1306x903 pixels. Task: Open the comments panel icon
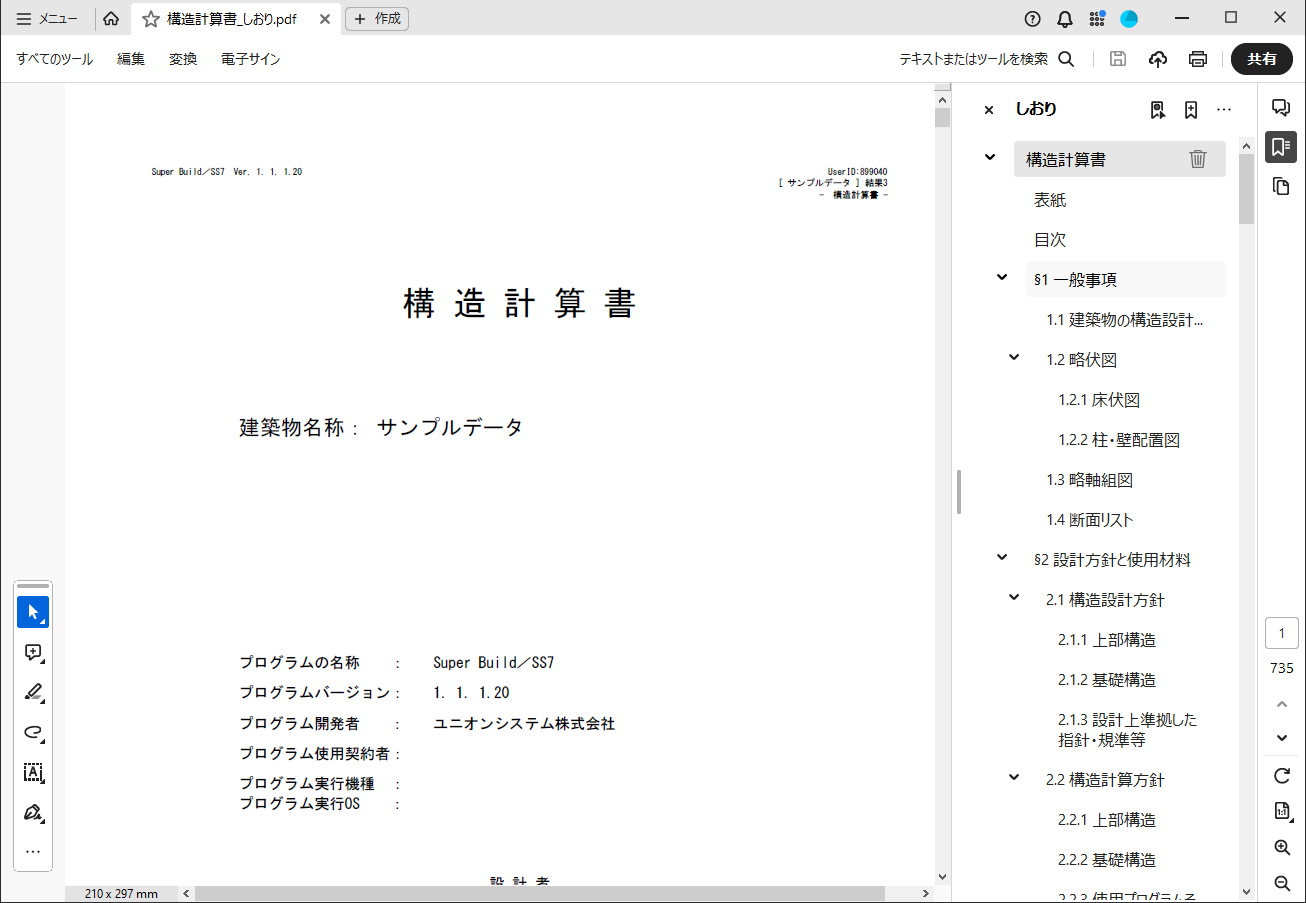pos(1281,107)
